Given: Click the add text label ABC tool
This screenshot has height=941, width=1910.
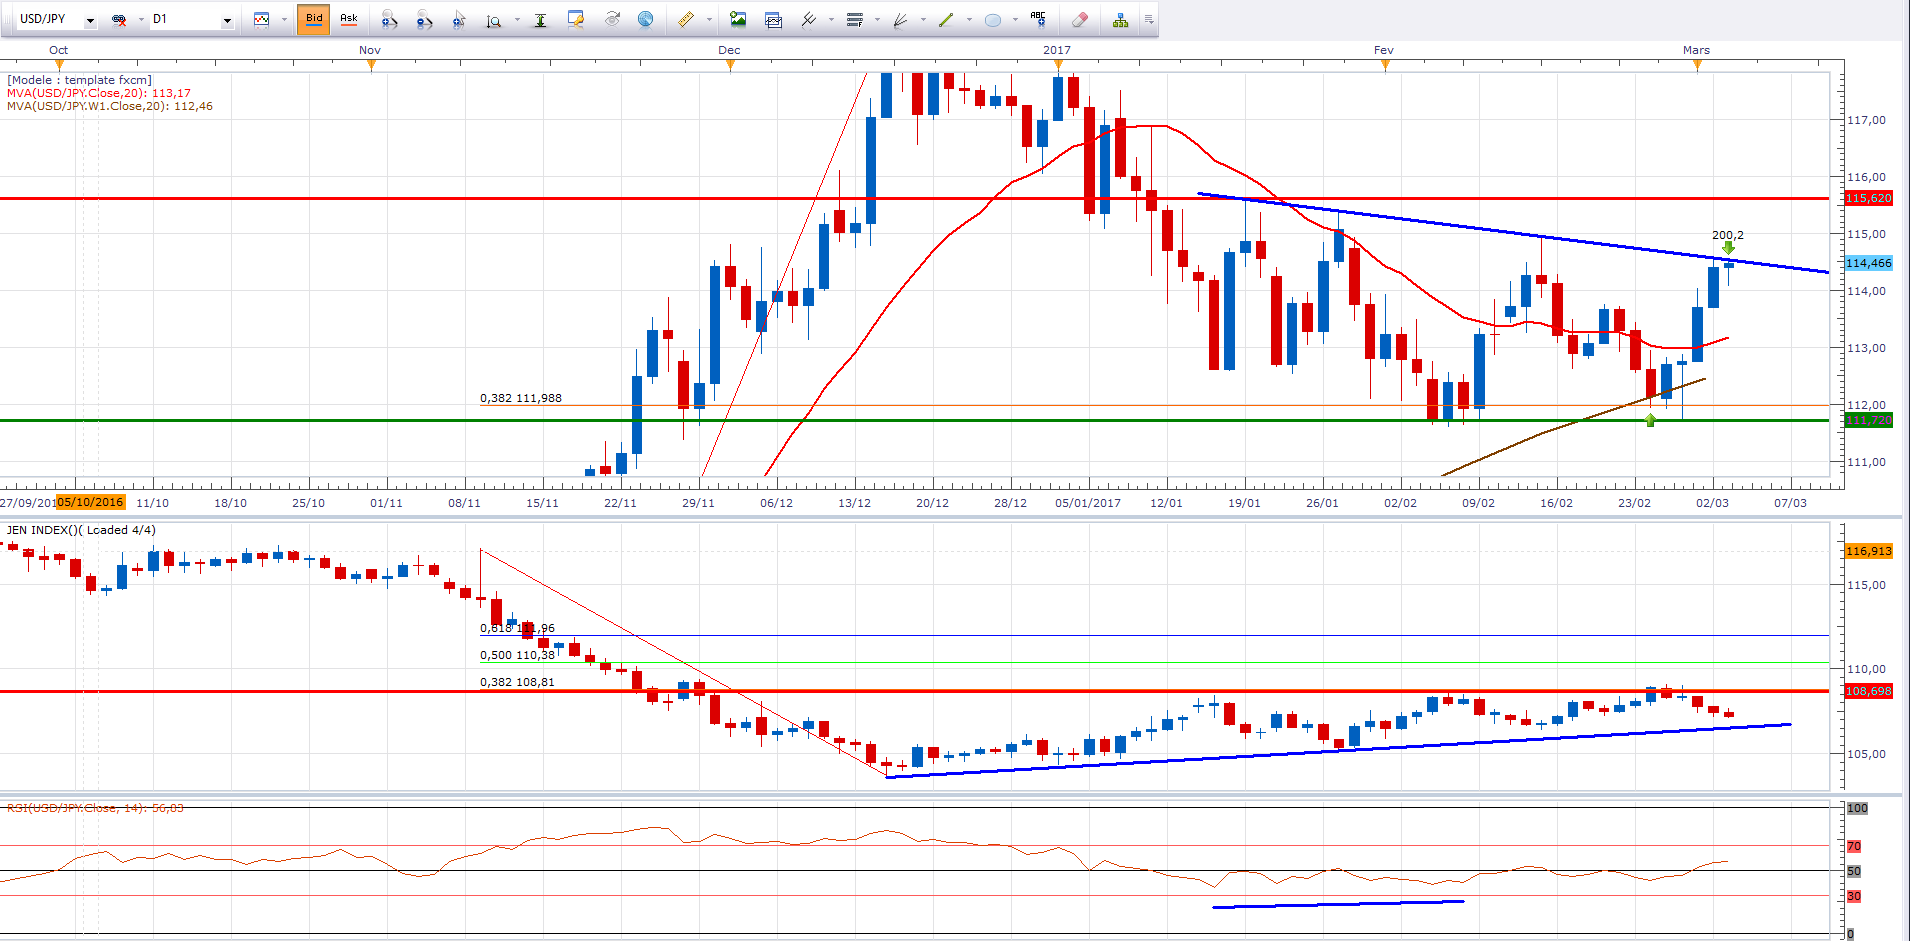Looking at the screenshot, I should click(x=1038, y=19).
